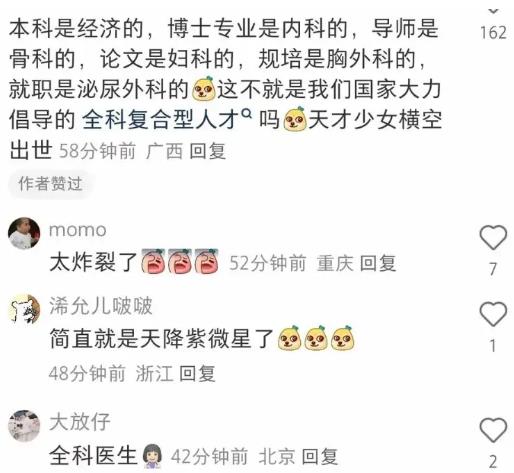
Task: Like momo's comment with heart icon
Action: 493,237
